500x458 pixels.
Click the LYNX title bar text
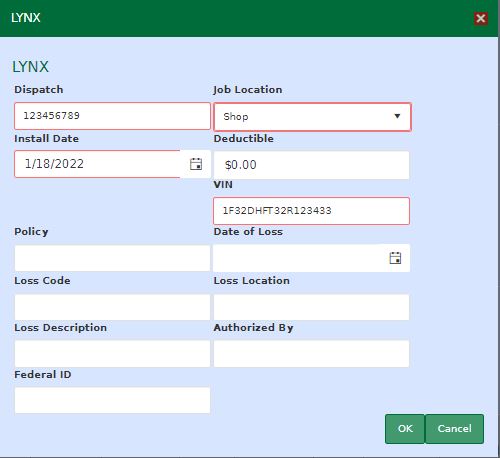pos(26,18)
